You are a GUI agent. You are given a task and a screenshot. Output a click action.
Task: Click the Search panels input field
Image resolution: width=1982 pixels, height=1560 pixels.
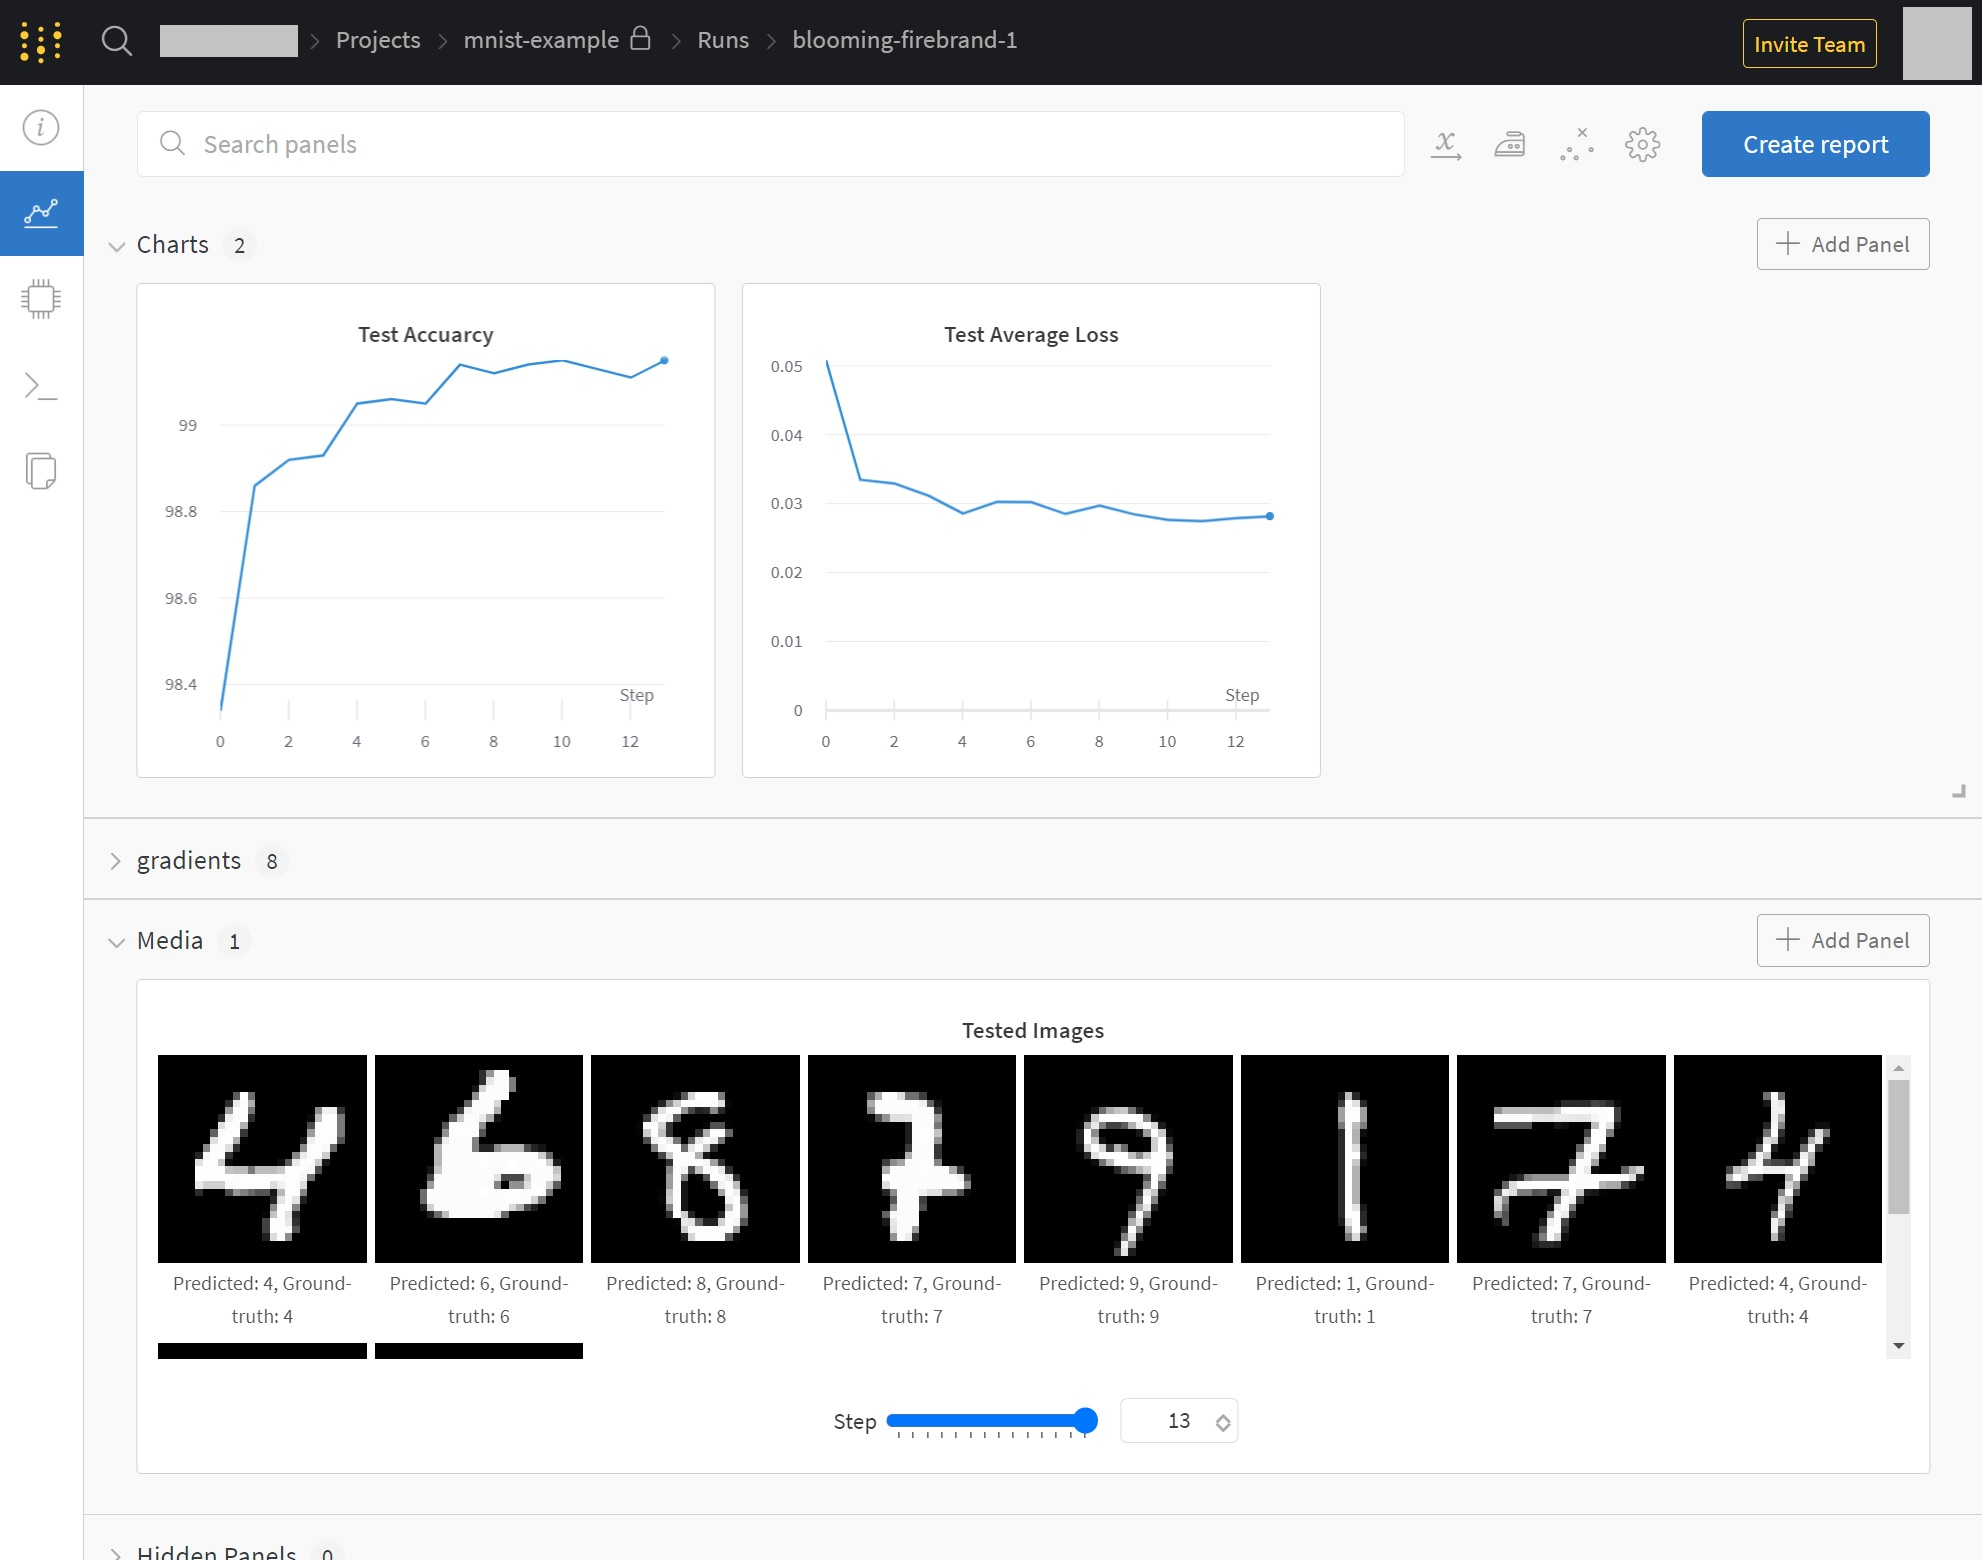(770, 144)
